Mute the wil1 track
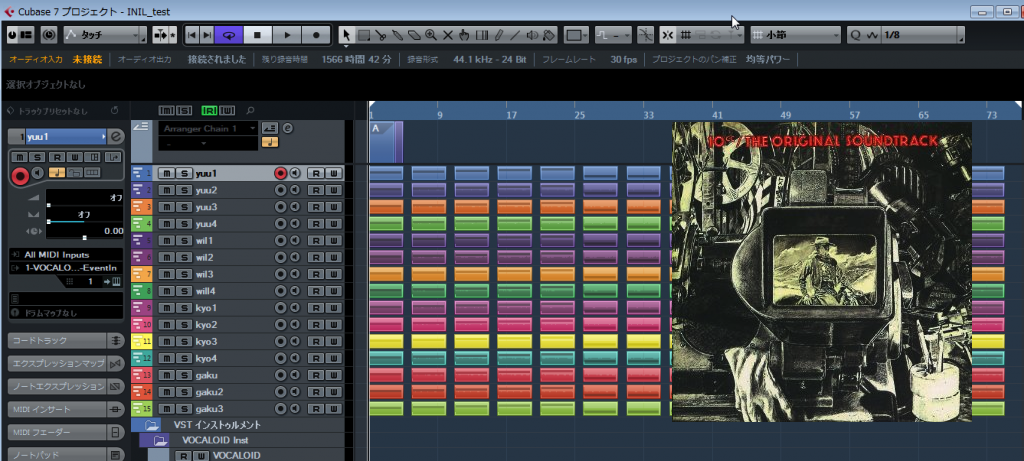Image resolution: width=1024 pixels, height=461 pixels. (167, 240)
